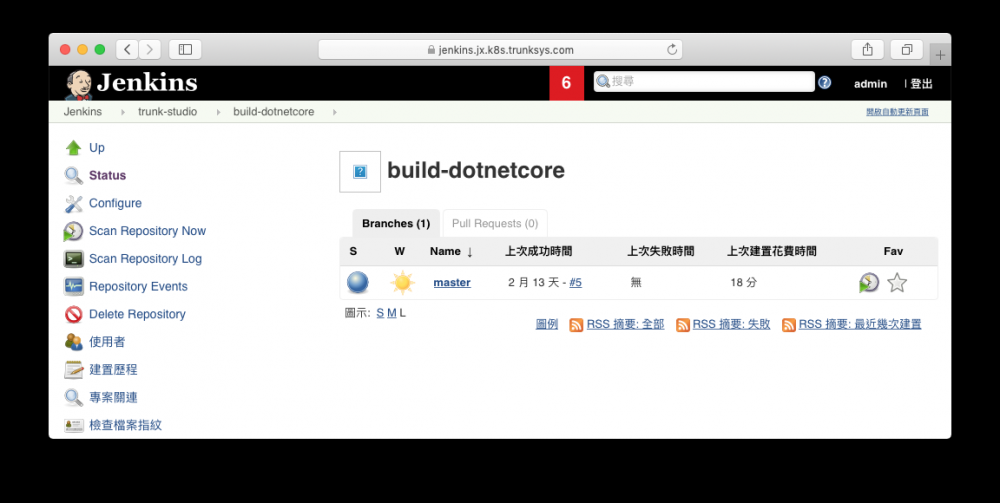Screen dimensions: 1000x503
Task: Click the build-dotnetcore project avatar icon
Action: click(360, 171)
